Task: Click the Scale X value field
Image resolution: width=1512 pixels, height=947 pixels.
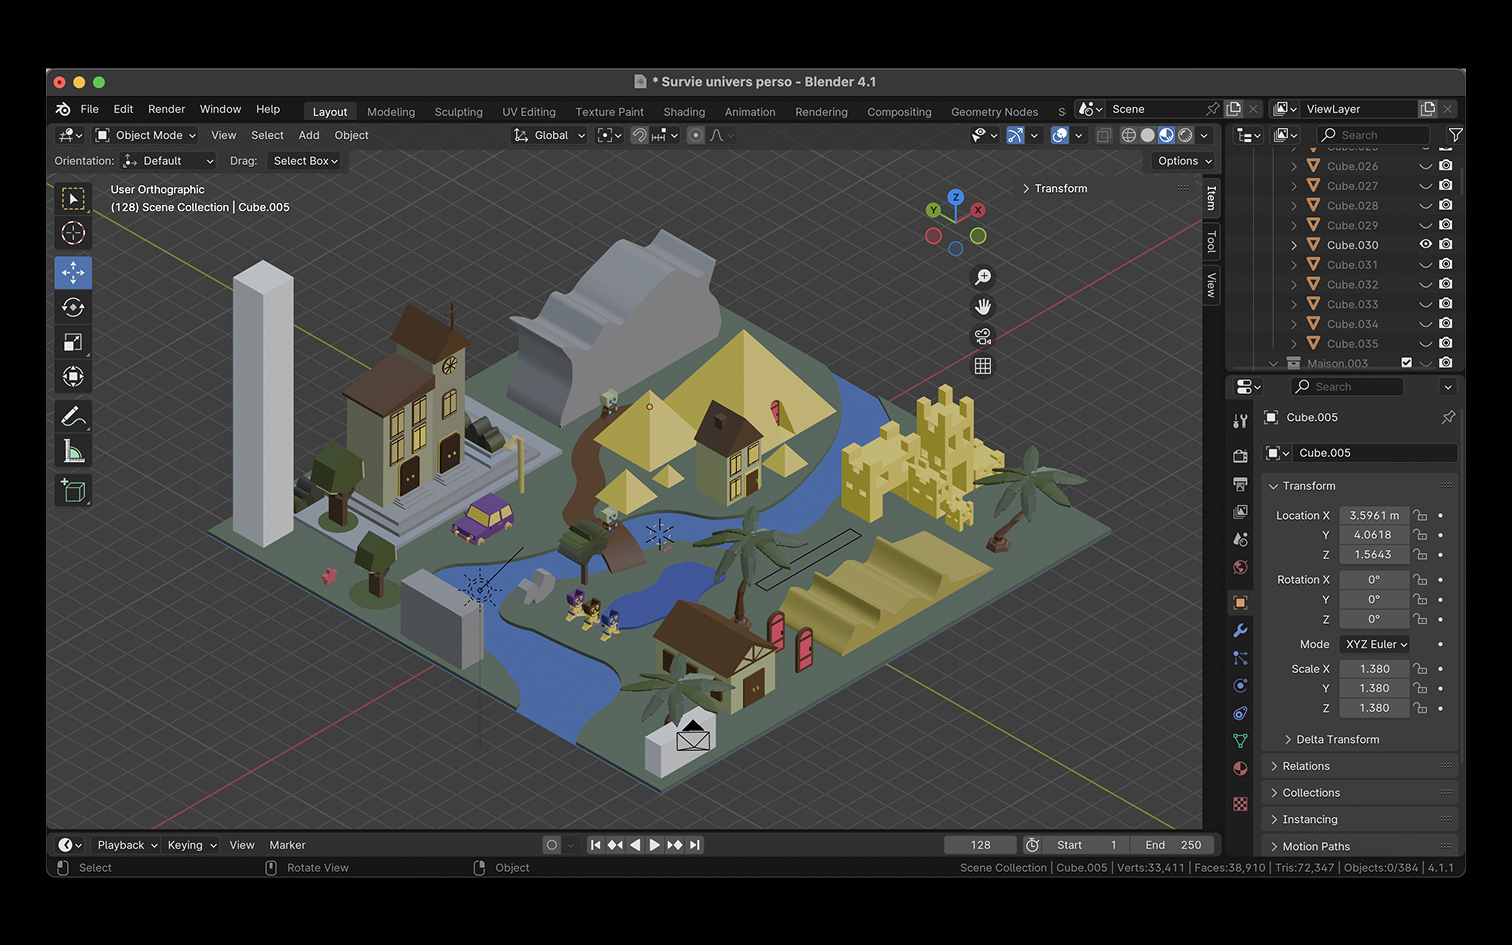Action: [x=1374, y=669]
